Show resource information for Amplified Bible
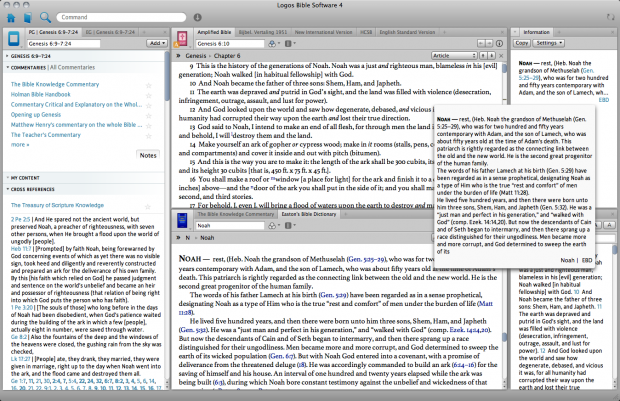Viewport: 620px width, 401px height. [499, 44]
